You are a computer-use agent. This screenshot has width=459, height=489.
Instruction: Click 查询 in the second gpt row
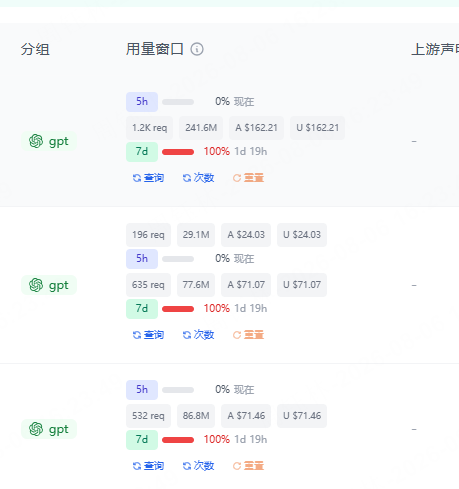[148, 335]
